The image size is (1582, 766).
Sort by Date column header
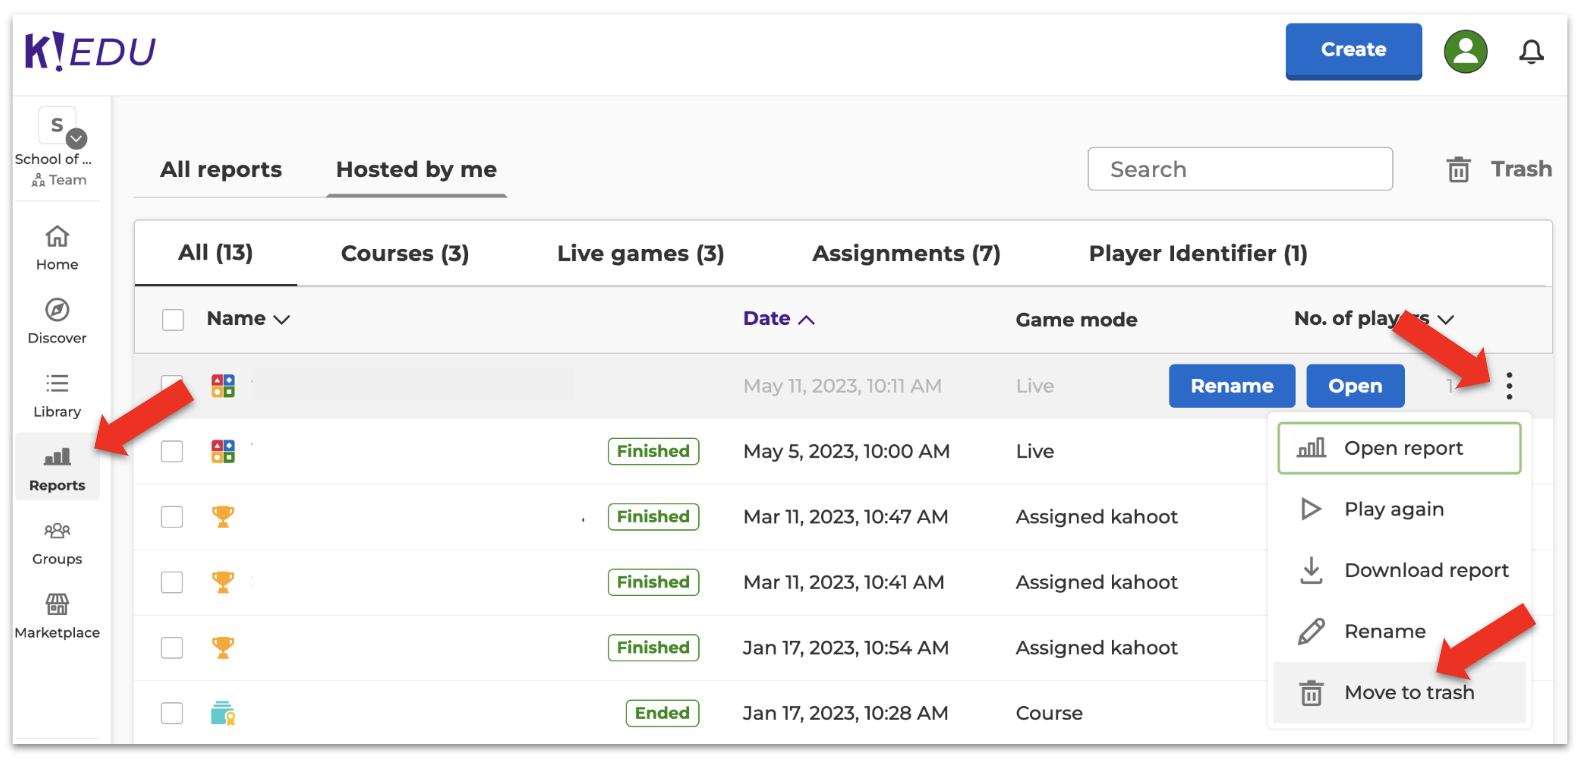click(x=777, y=319)
